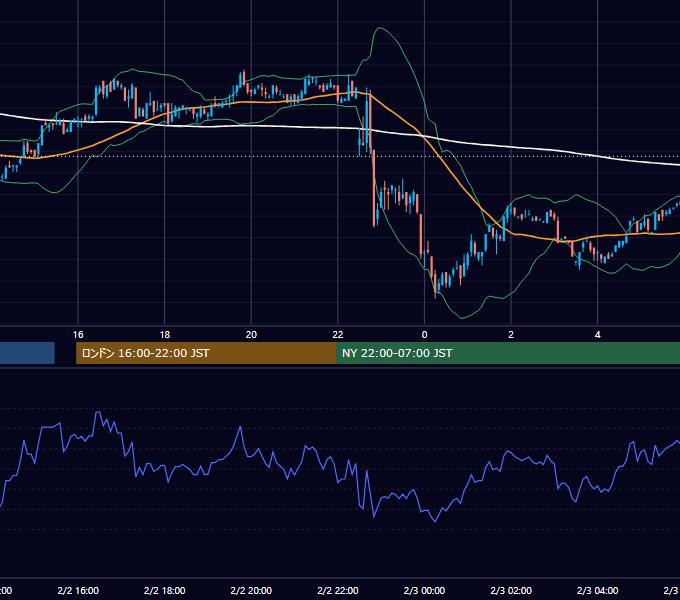Click the 2 hour label on price chart axis
680x600 pixels.
coord(511,335)
